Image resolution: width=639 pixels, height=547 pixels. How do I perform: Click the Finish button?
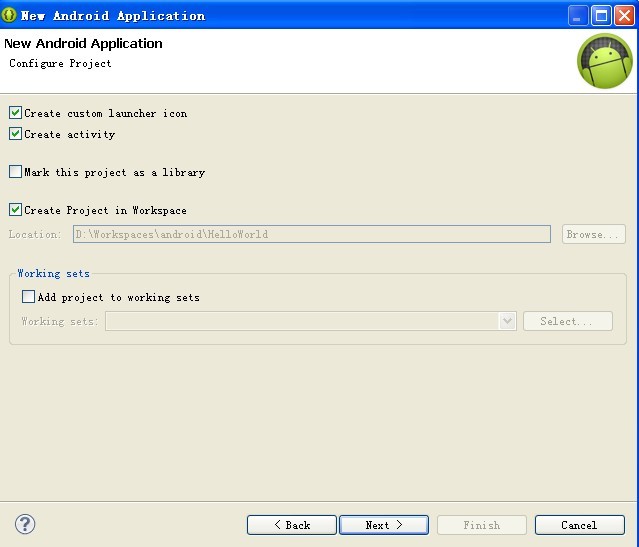coord(482,525)
